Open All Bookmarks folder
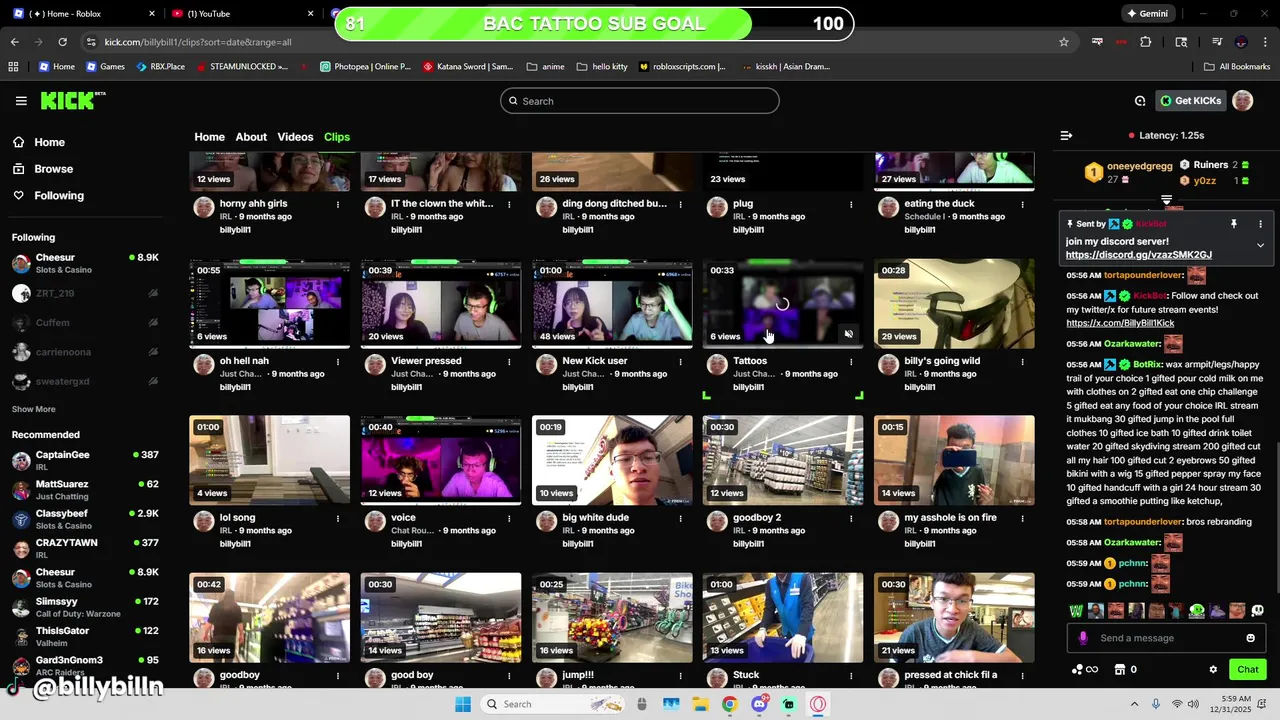Screen dimensions: 1280x720 1237,67
